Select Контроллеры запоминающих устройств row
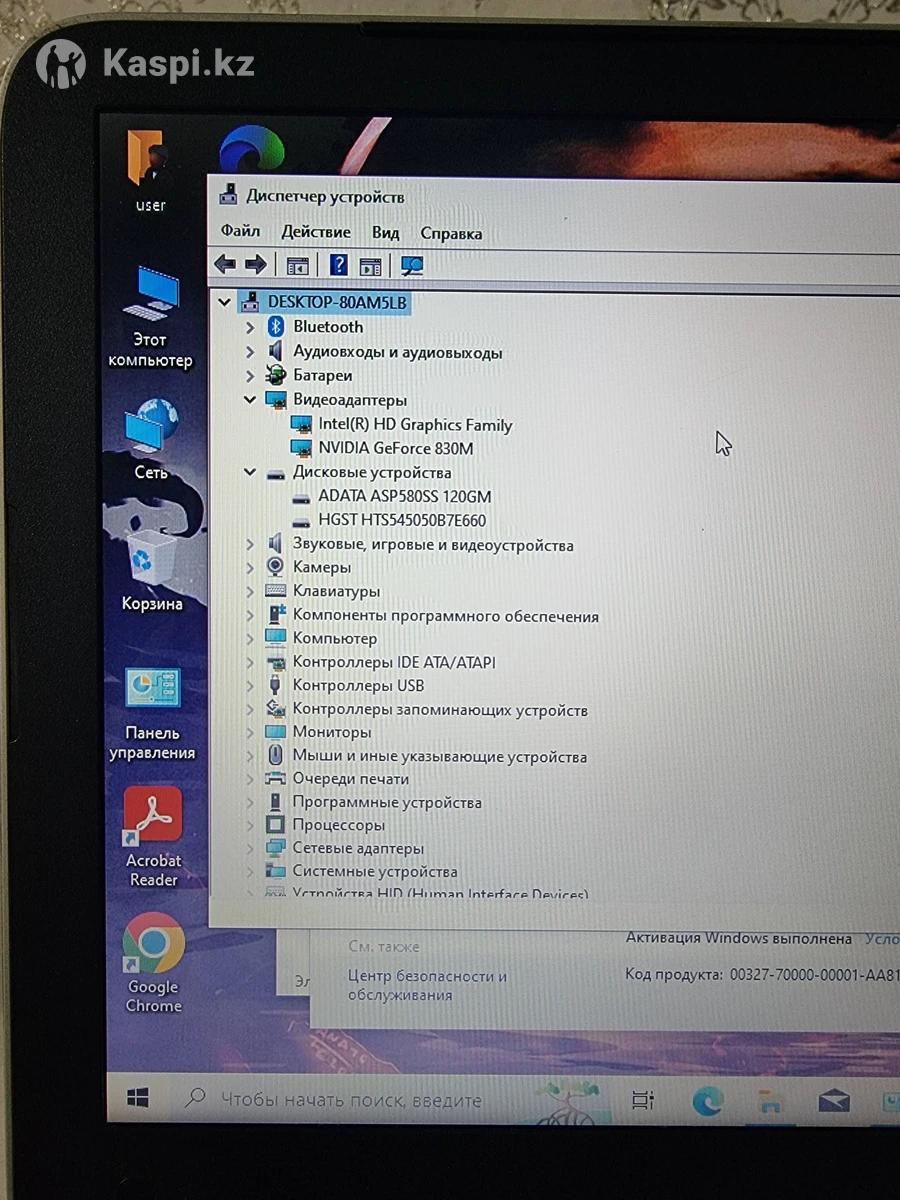 coord(440,710)
